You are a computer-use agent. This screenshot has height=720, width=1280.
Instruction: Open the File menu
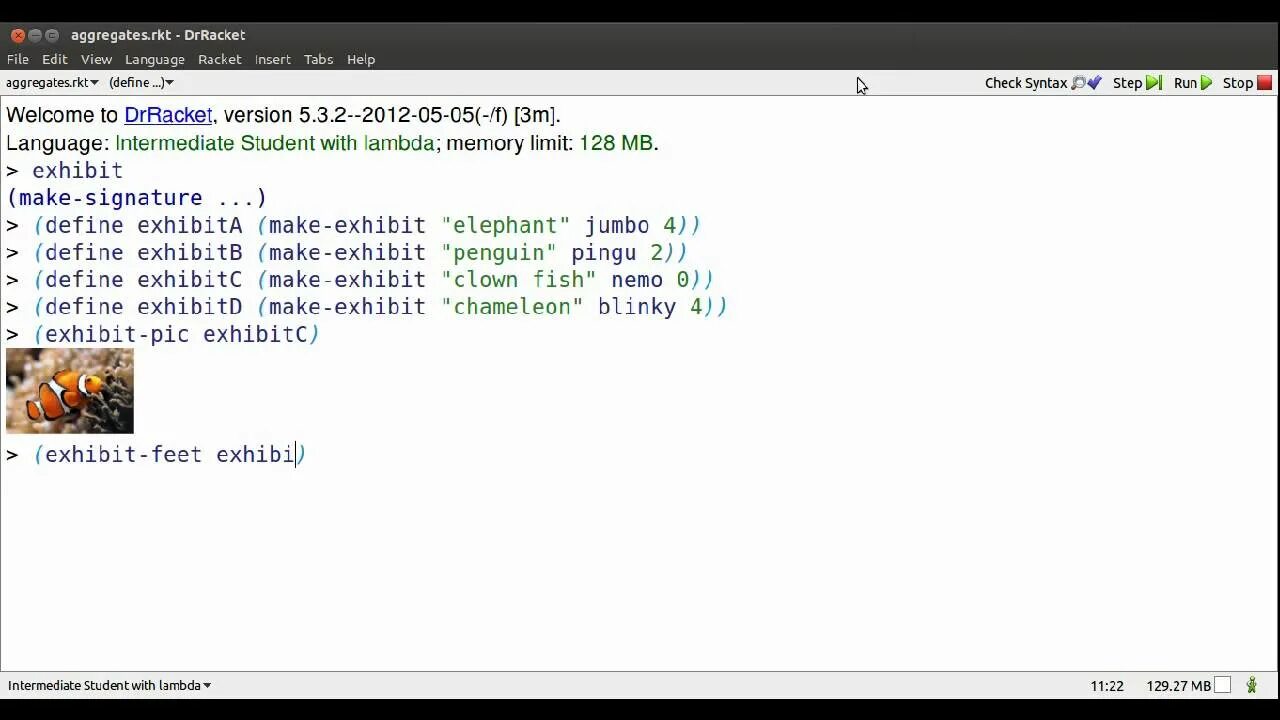click(x=18, y=59)
